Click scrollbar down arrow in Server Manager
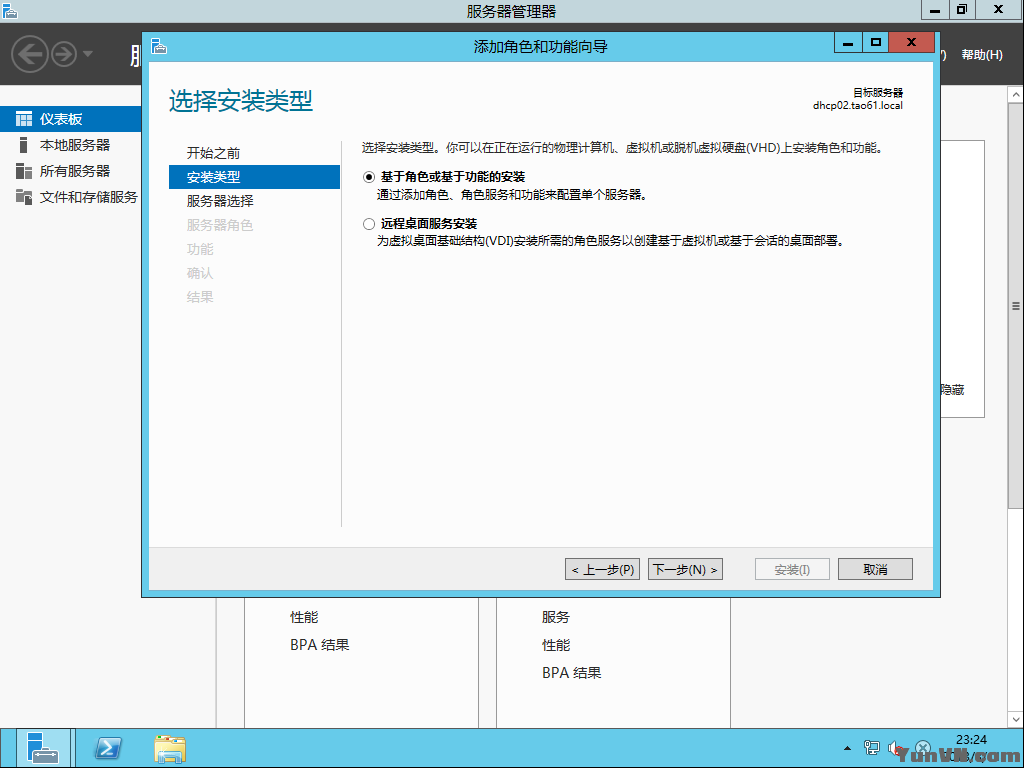The image size is (1024, 768). [1016, 720]
